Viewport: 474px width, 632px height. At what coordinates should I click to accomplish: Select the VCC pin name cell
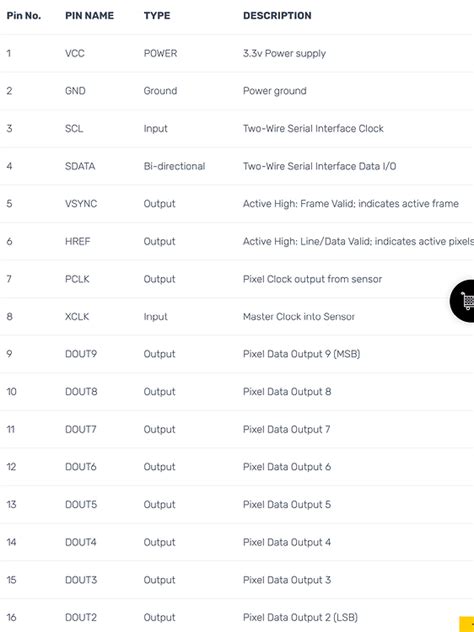point(75,53)
